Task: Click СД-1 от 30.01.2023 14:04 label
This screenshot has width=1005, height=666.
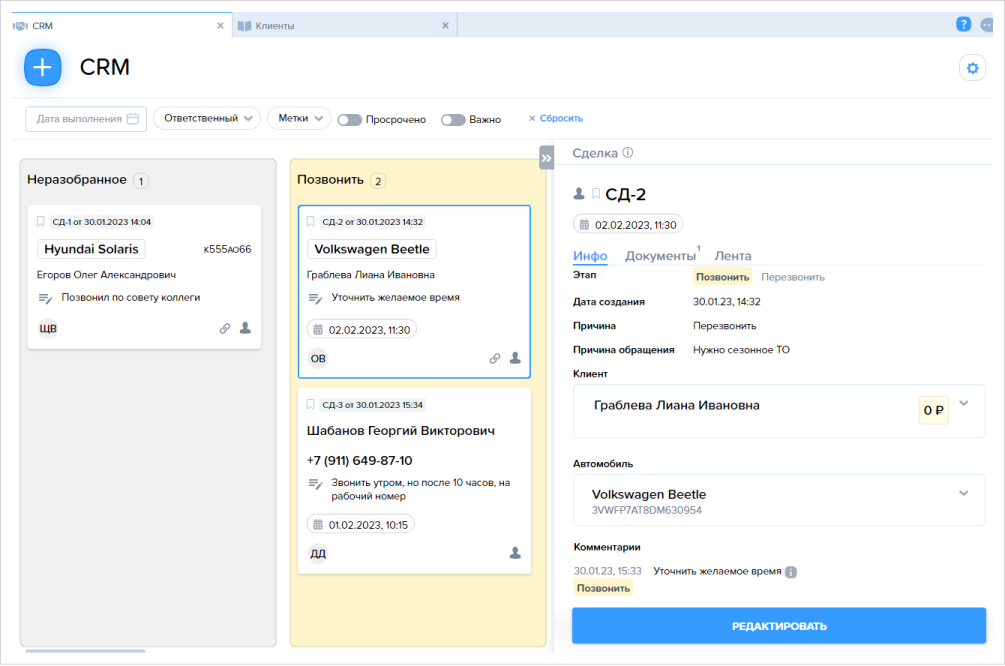Action: click(x=101, y=222)
